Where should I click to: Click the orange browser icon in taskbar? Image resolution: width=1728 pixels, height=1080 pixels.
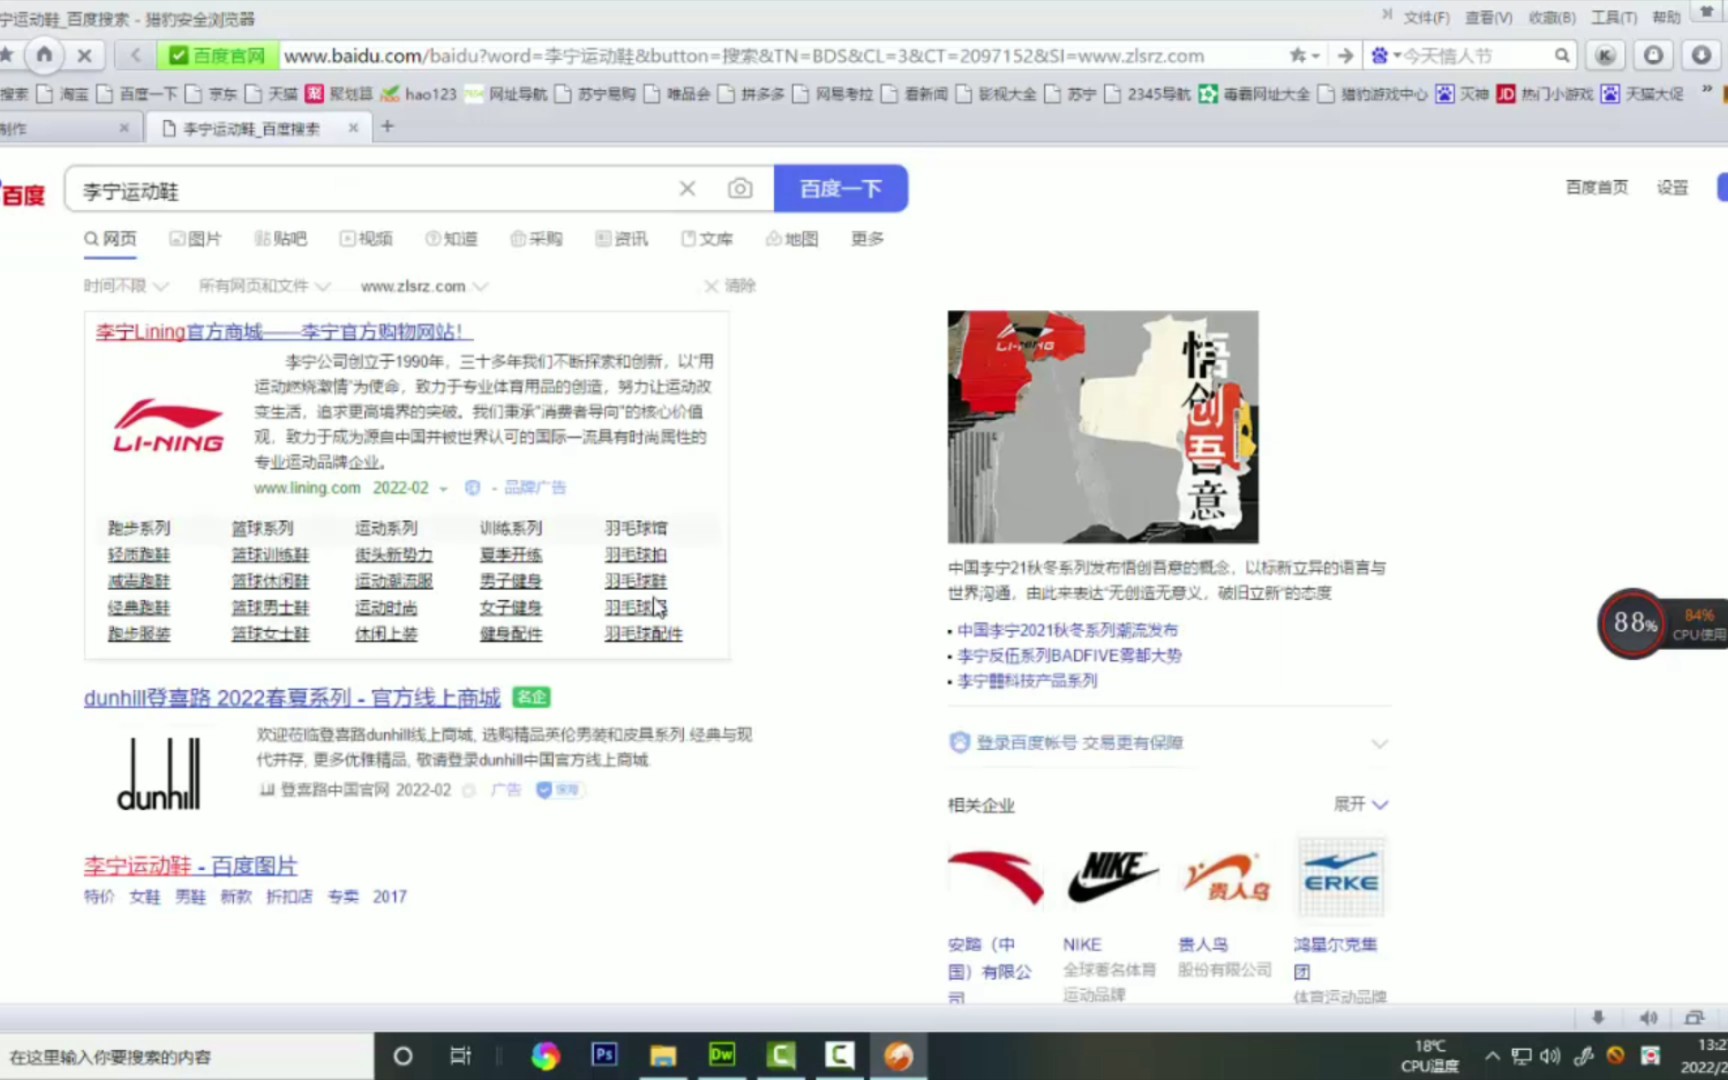[898, 1056]
